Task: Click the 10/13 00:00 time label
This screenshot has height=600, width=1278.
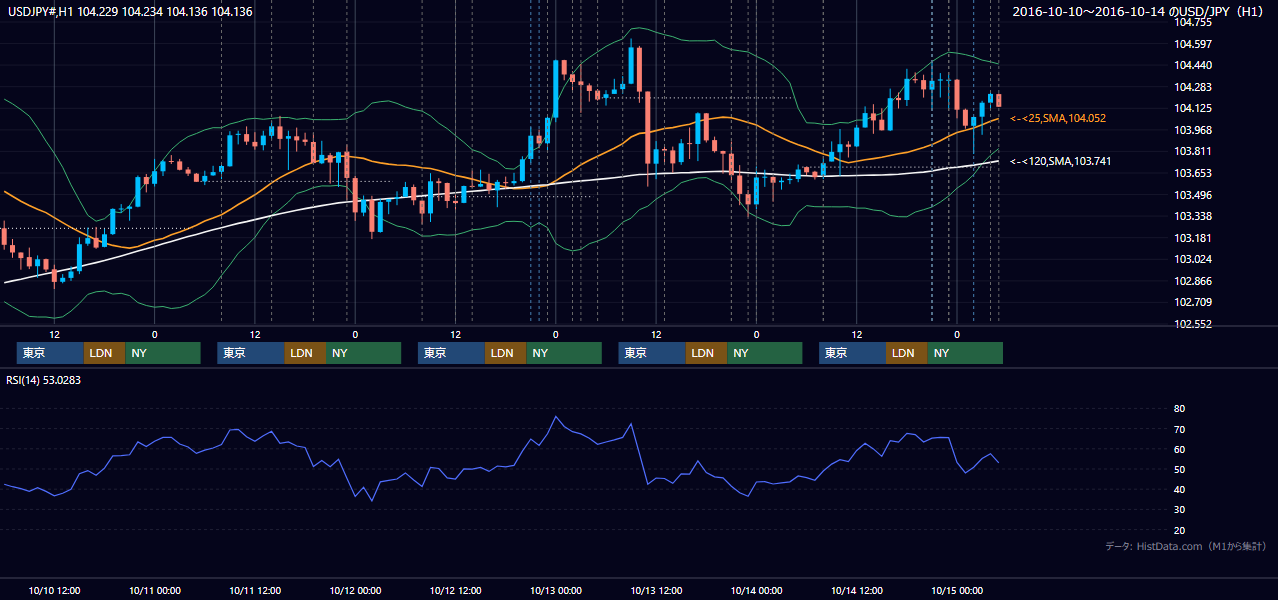Action: (556, 590)
